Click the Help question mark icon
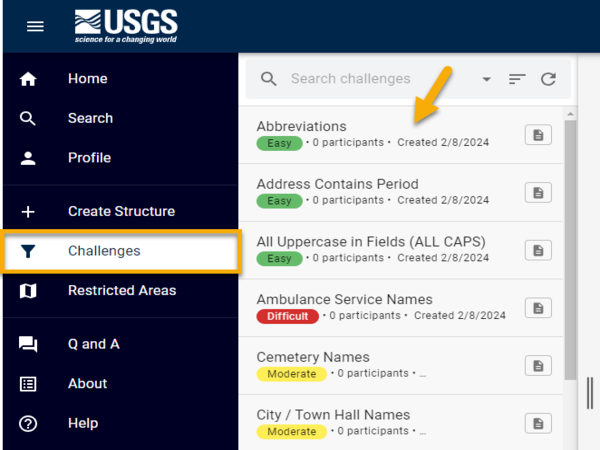 pyautogui.click(x=28, y=424)
